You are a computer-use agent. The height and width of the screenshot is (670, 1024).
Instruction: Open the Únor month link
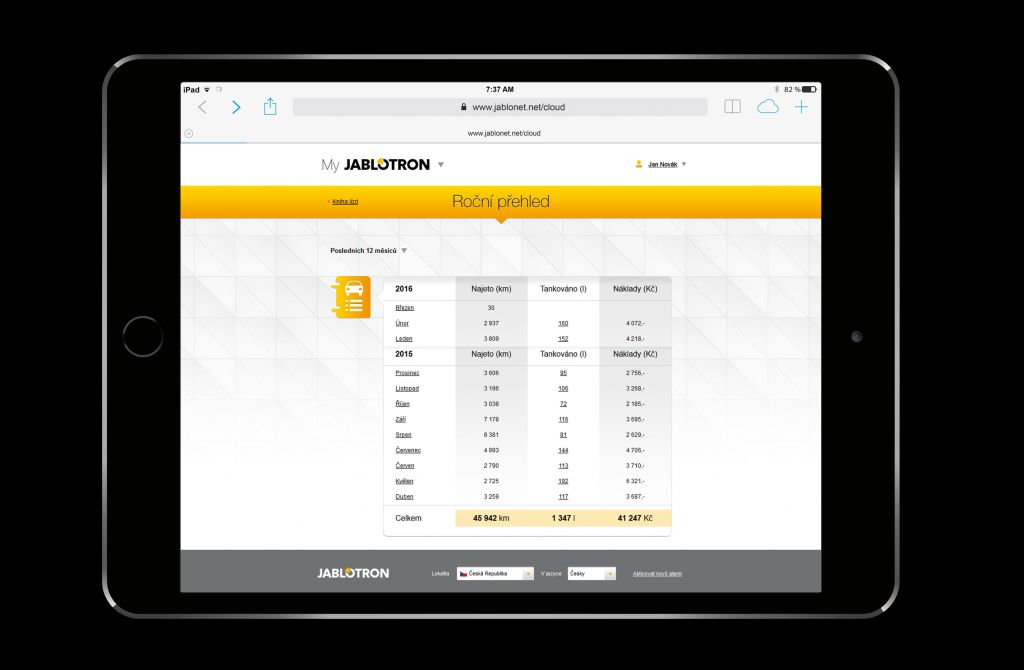click(x=402, y=324)
